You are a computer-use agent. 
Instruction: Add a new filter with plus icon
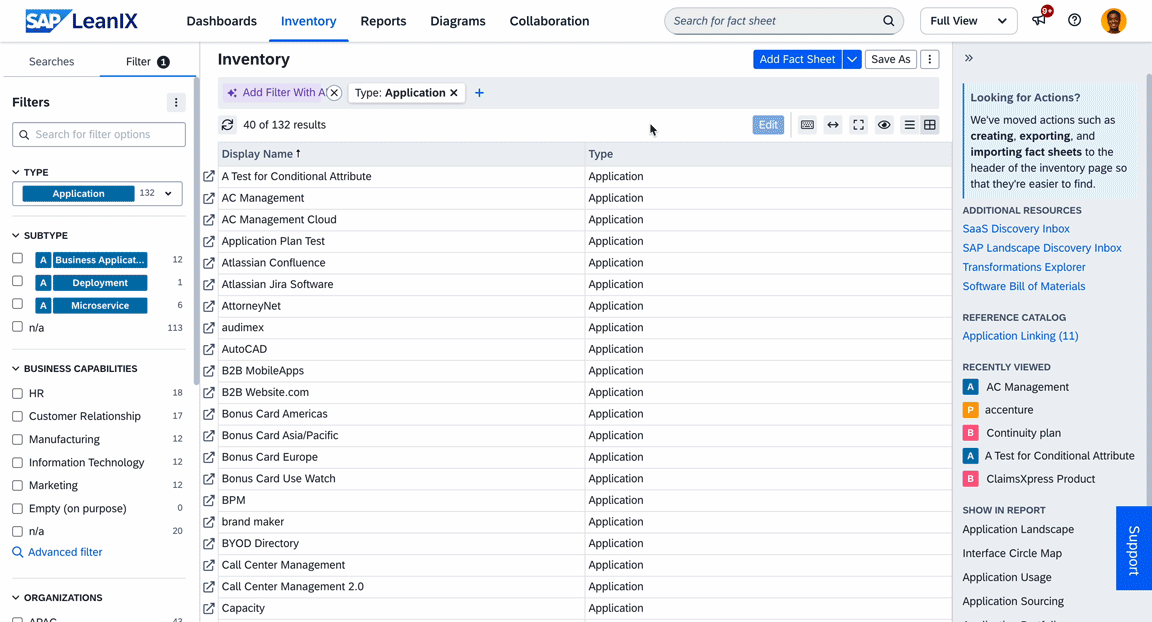point(479,93)
